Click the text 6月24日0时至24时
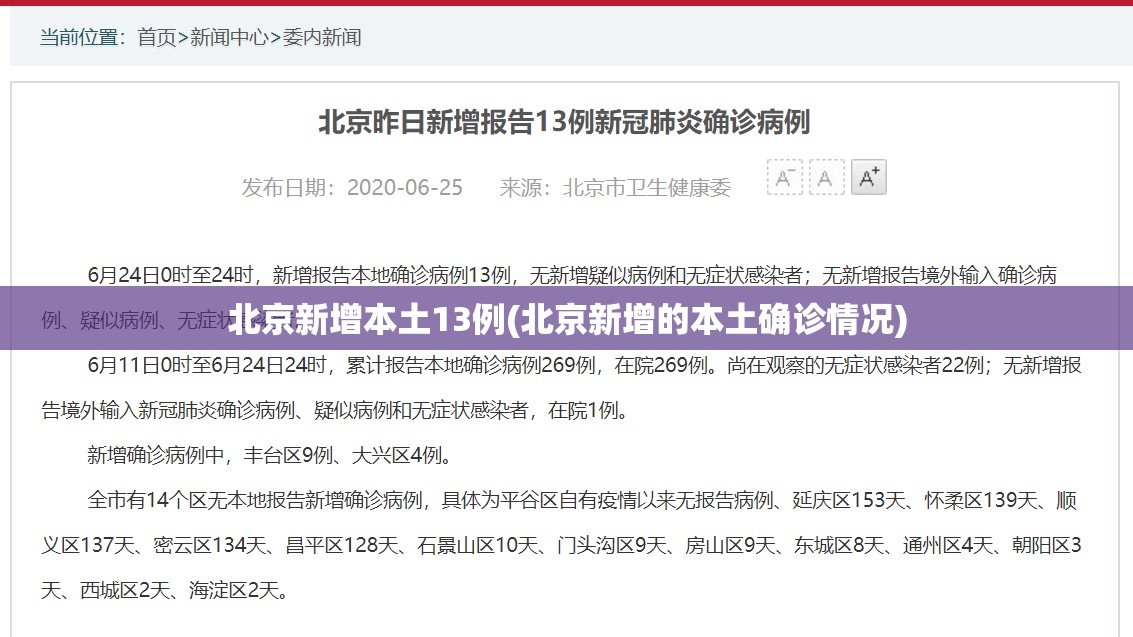The image size is (1133, 637). [x=171, y=275]
